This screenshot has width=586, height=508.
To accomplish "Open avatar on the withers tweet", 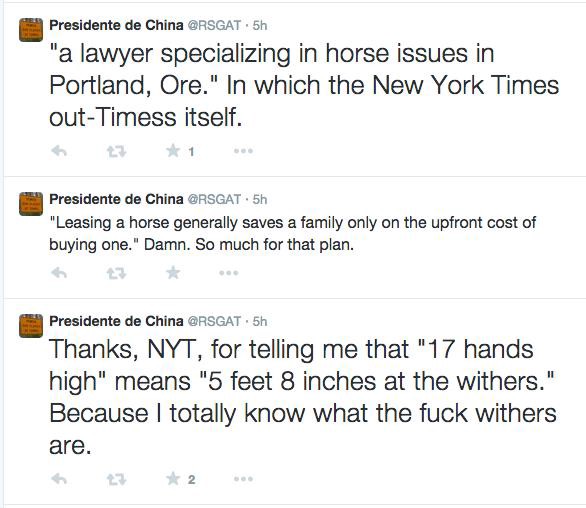I will coord(31,326).
